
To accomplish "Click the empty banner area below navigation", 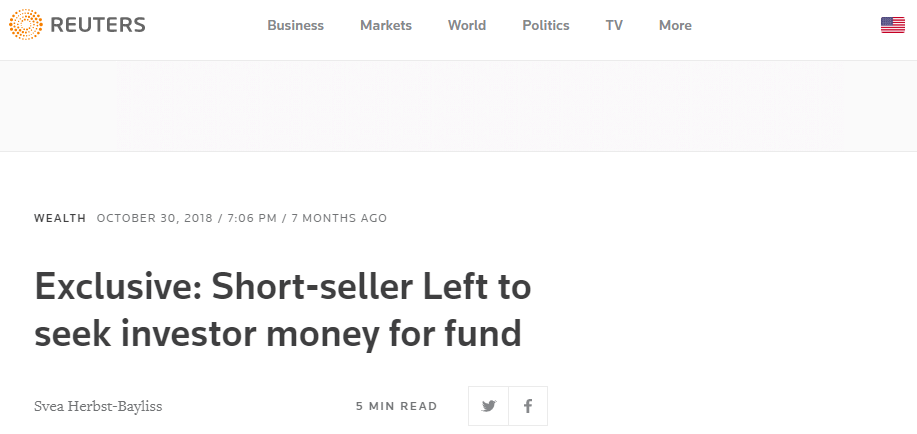I will (458, 105).
